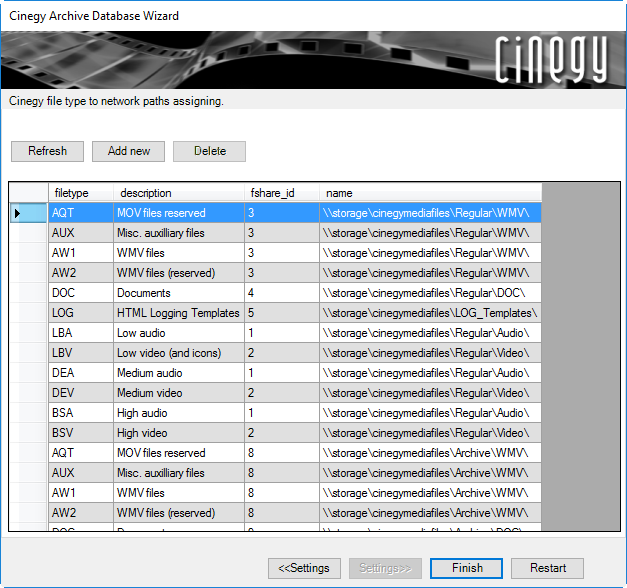Click the BSA filetype cell
627x588 pixels.
[x=81, y=413]
